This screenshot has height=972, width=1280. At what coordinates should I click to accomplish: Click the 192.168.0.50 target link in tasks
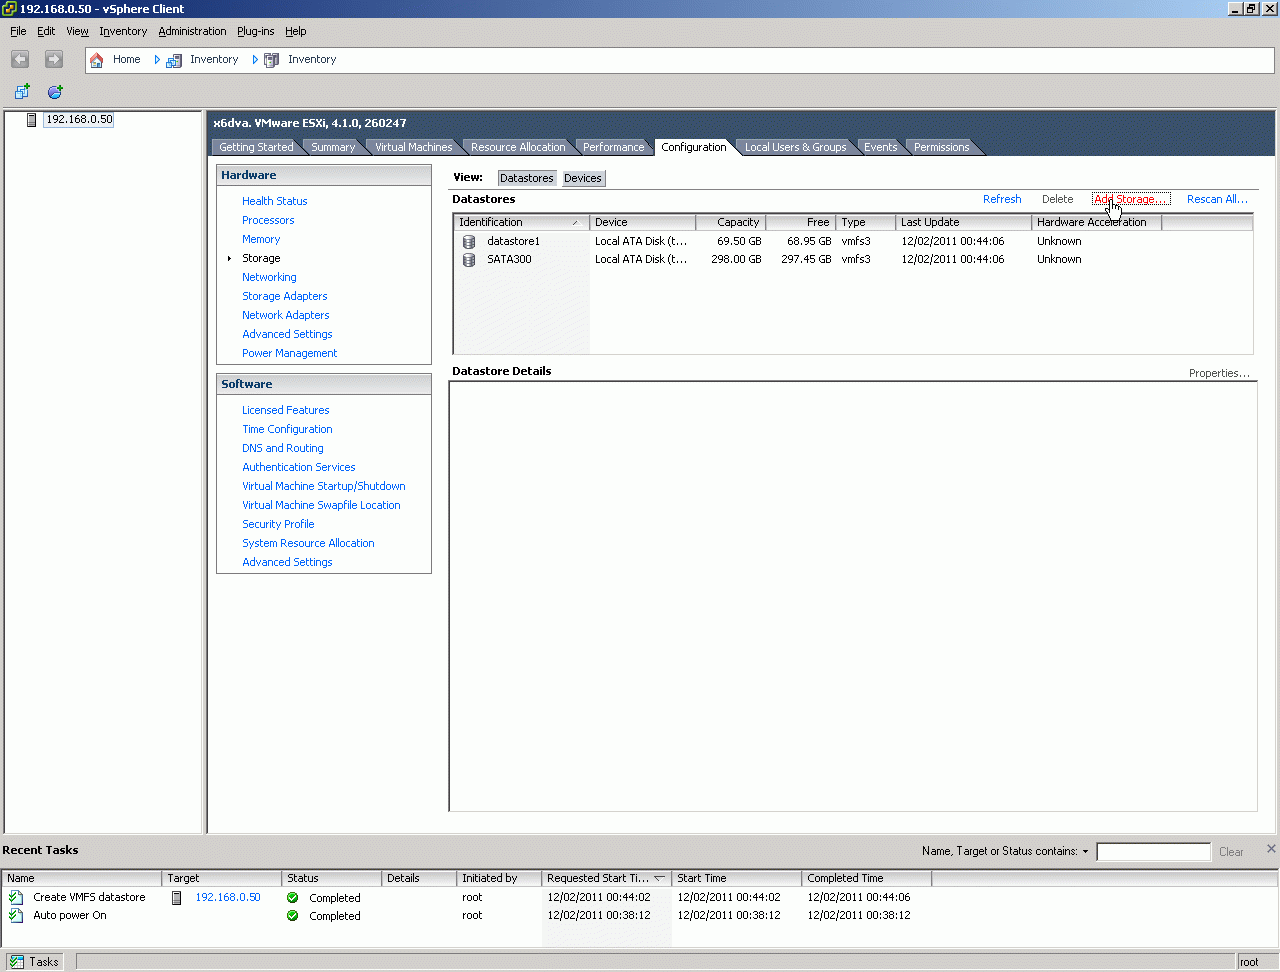(x=228, y=898)
